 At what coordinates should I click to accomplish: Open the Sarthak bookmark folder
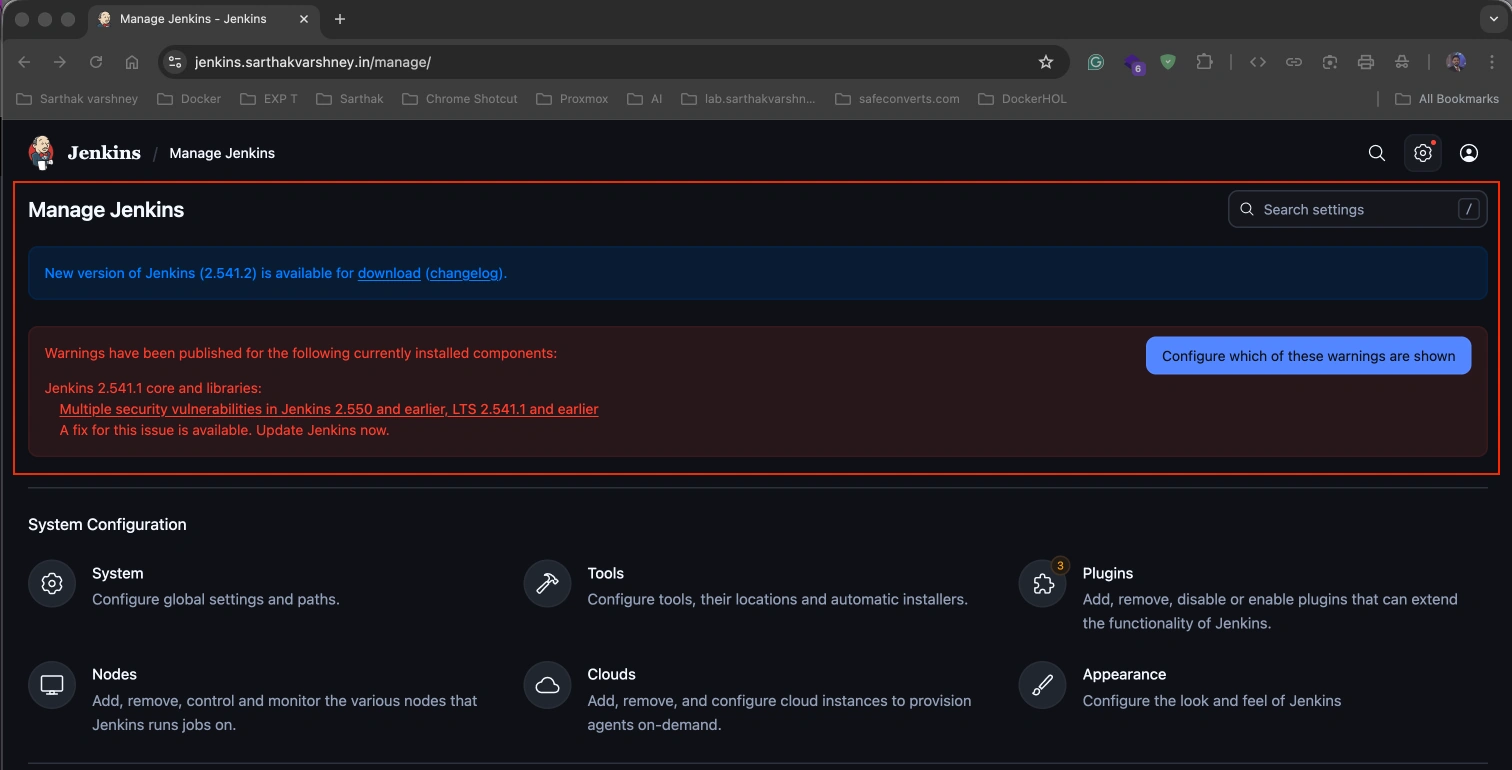coord(350,99)
